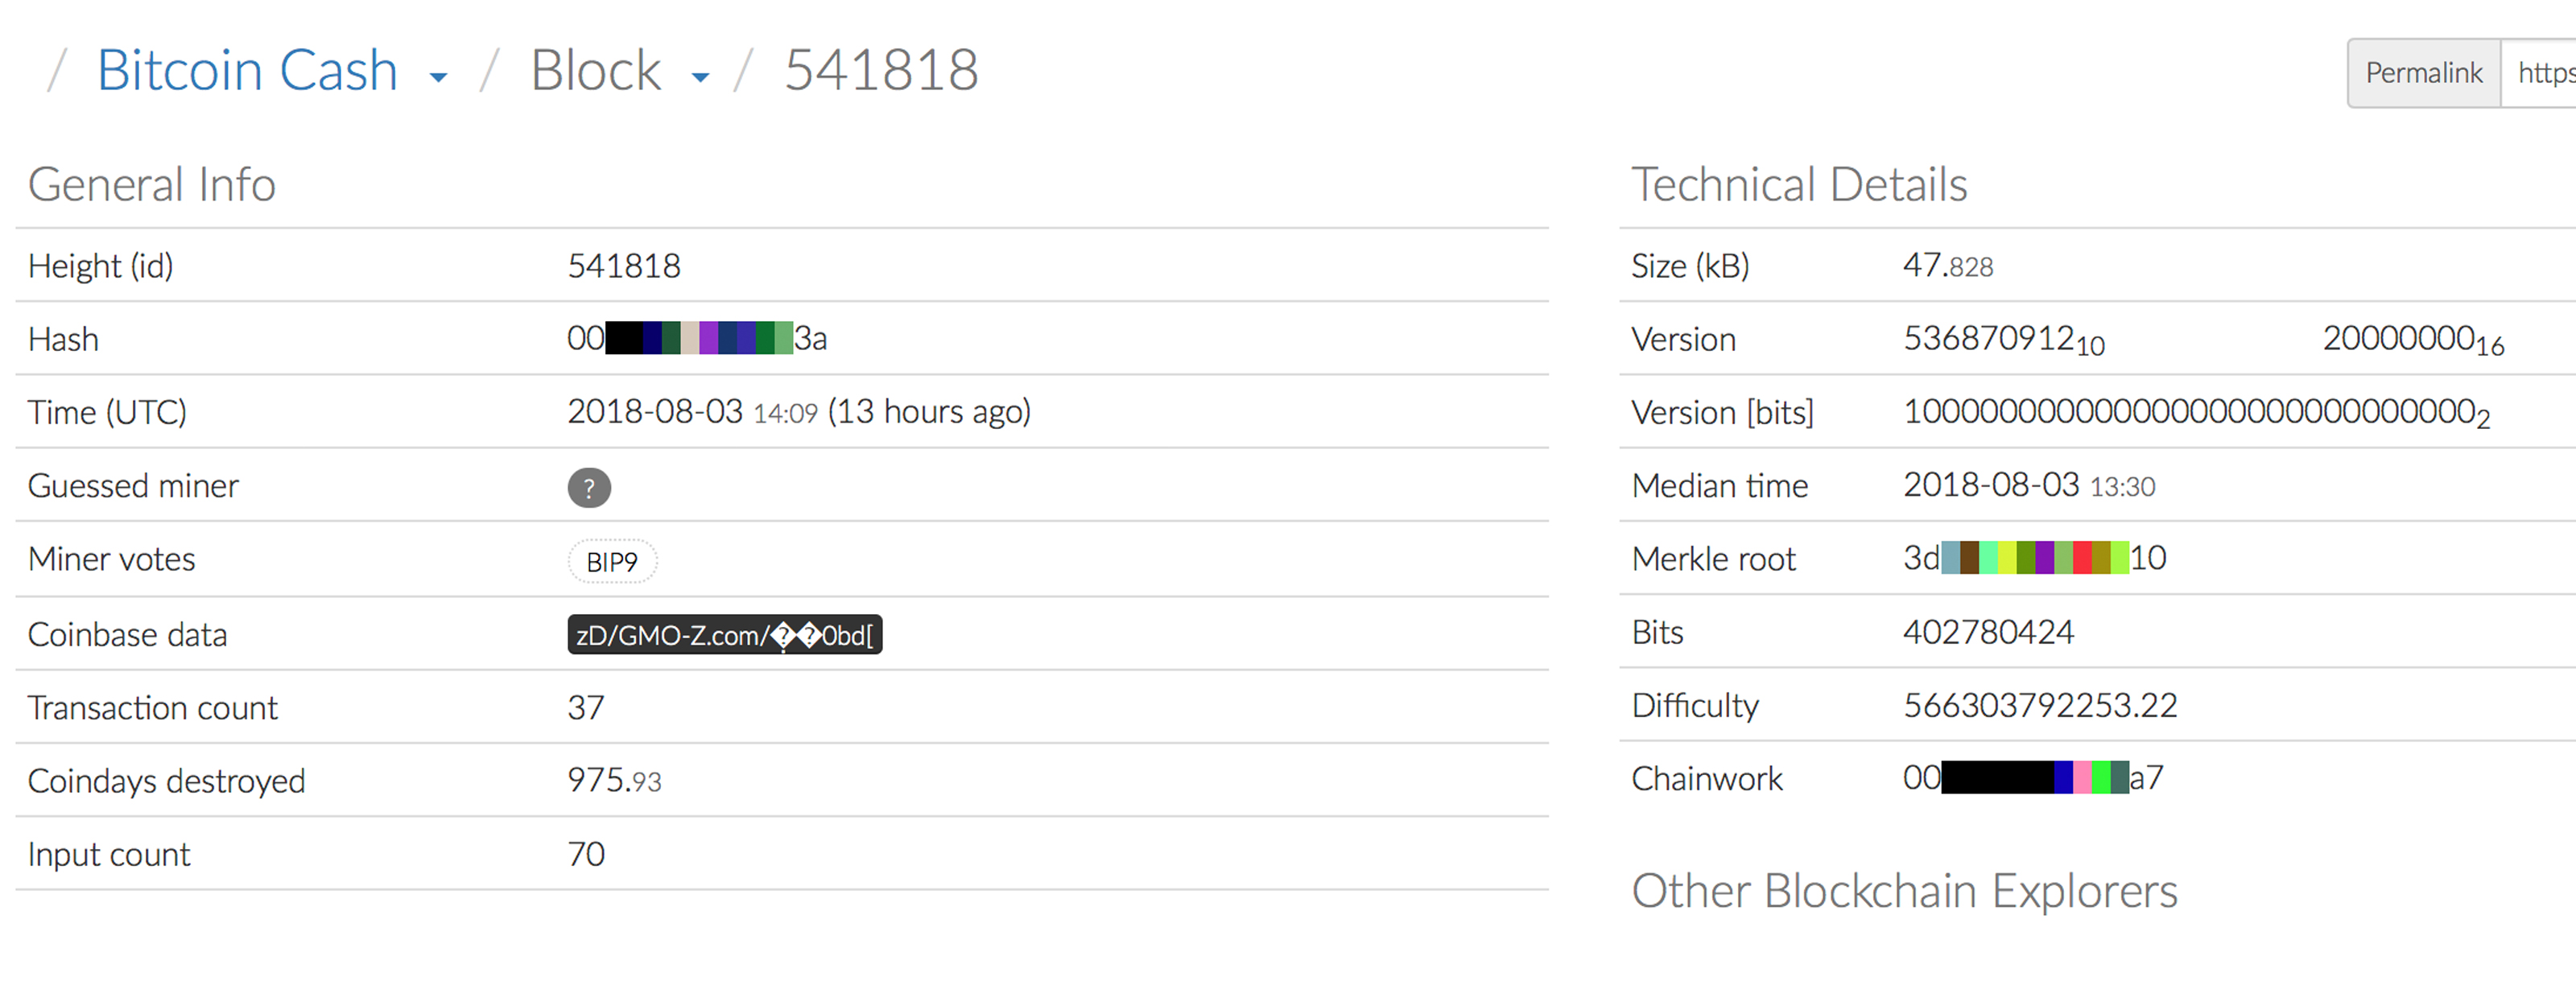
Task: Click the Other Blockchain Explorers heading
Action: tap(1904, 891)
